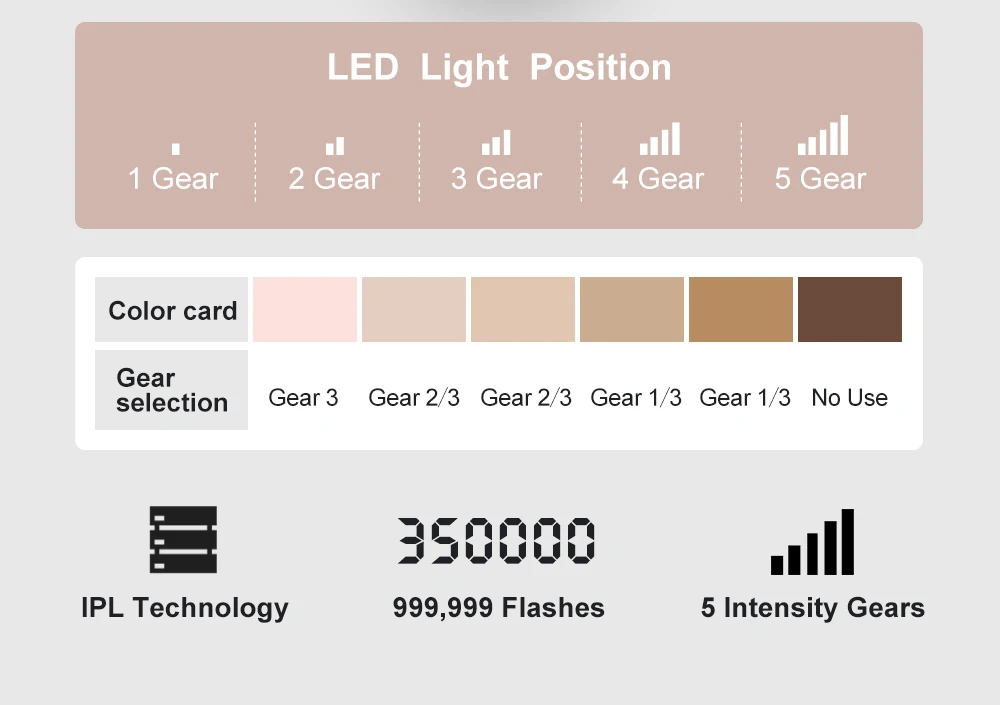Click the single-bar icon above 1 Gear
Image resolution: width=1000 pixels, height=705 pixels.
(x=176, y=149)
